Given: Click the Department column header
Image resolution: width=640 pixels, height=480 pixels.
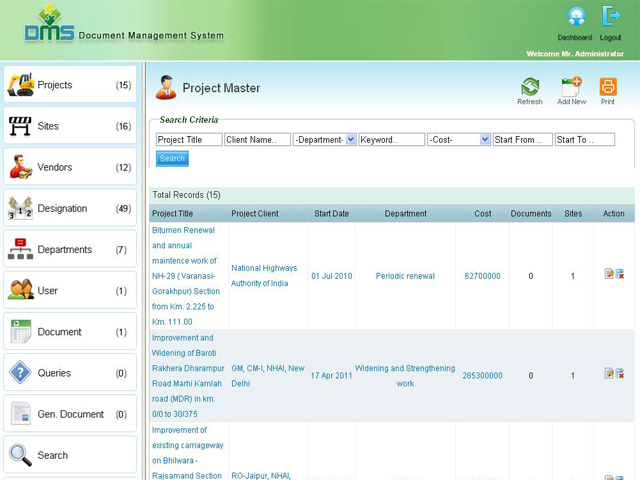Looking at the screenshot, I should [405, 213].
